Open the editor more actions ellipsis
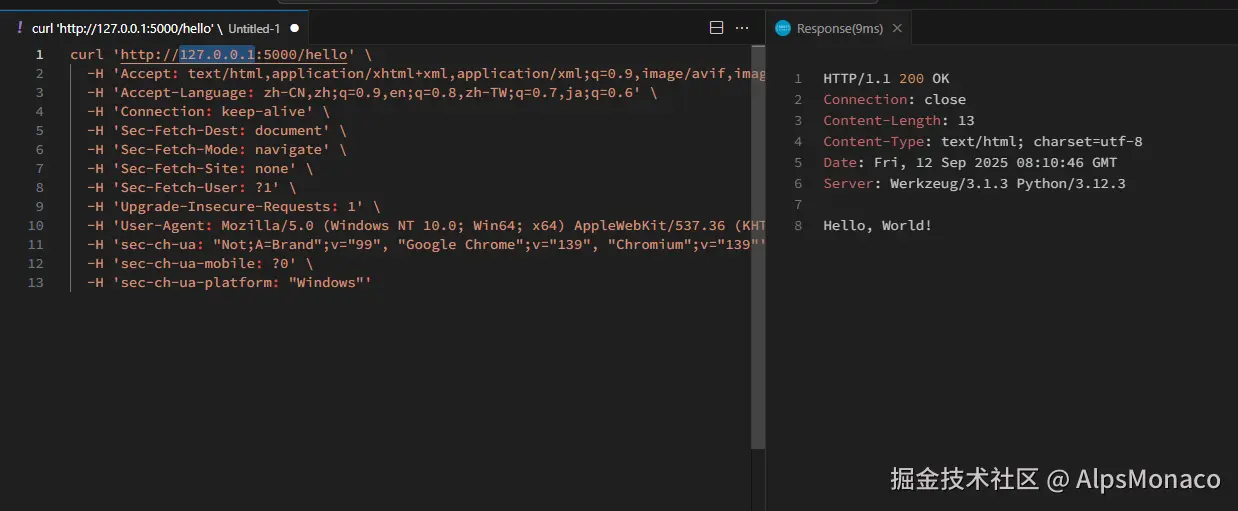 [x=742, y=28]
